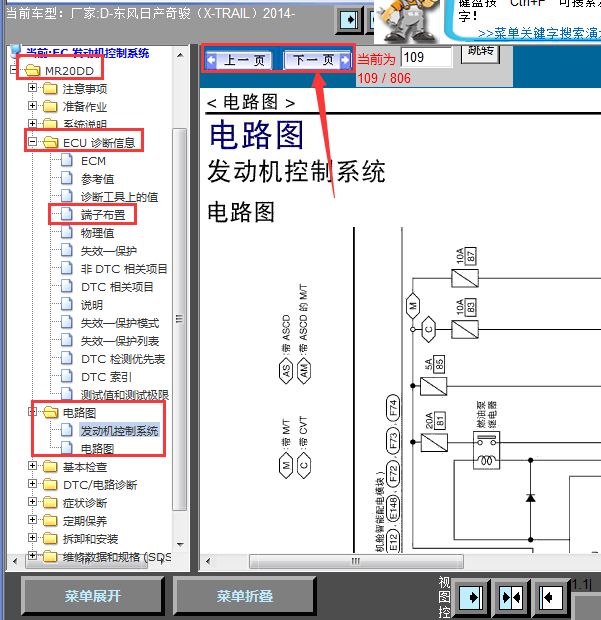This screenshot has width=601, height=620.
Task: Open the 失效—保护列表 tree entry
Action: (120, 341)
